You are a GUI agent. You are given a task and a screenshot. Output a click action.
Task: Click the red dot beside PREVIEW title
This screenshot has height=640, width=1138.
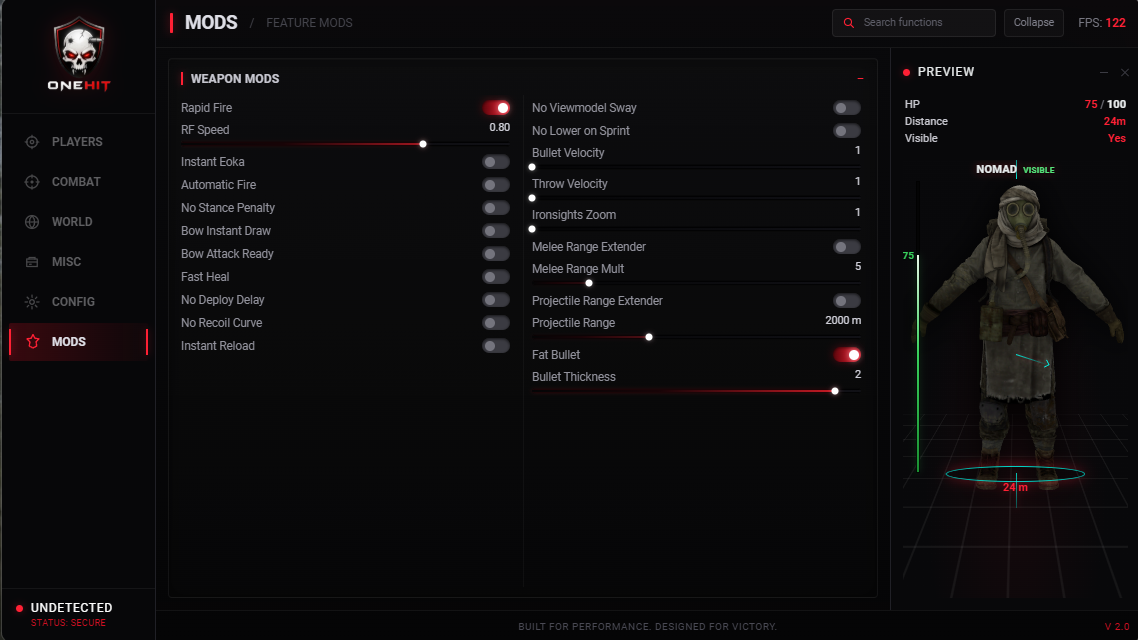click(x=906, y=73)
